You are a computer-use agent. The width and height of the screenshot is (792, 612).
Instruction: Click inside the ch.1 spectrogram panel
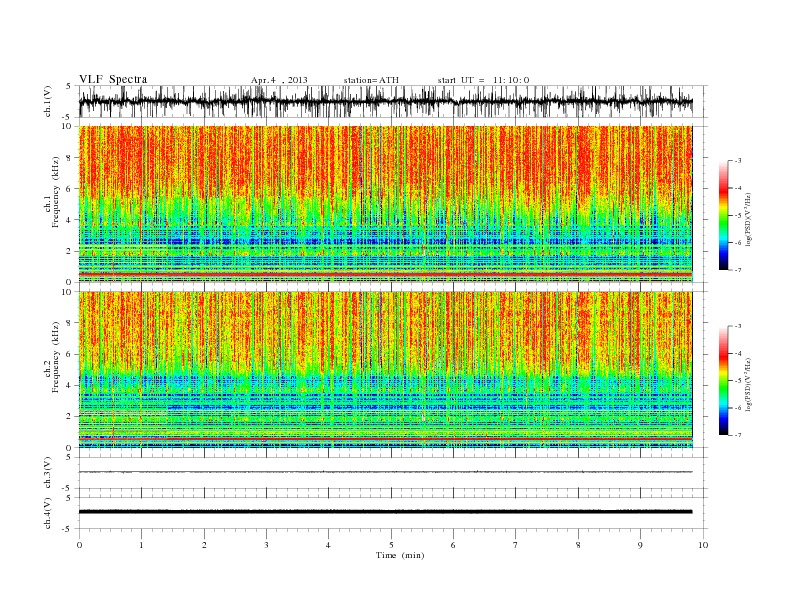pyautogui.click(x=385, y=204)
